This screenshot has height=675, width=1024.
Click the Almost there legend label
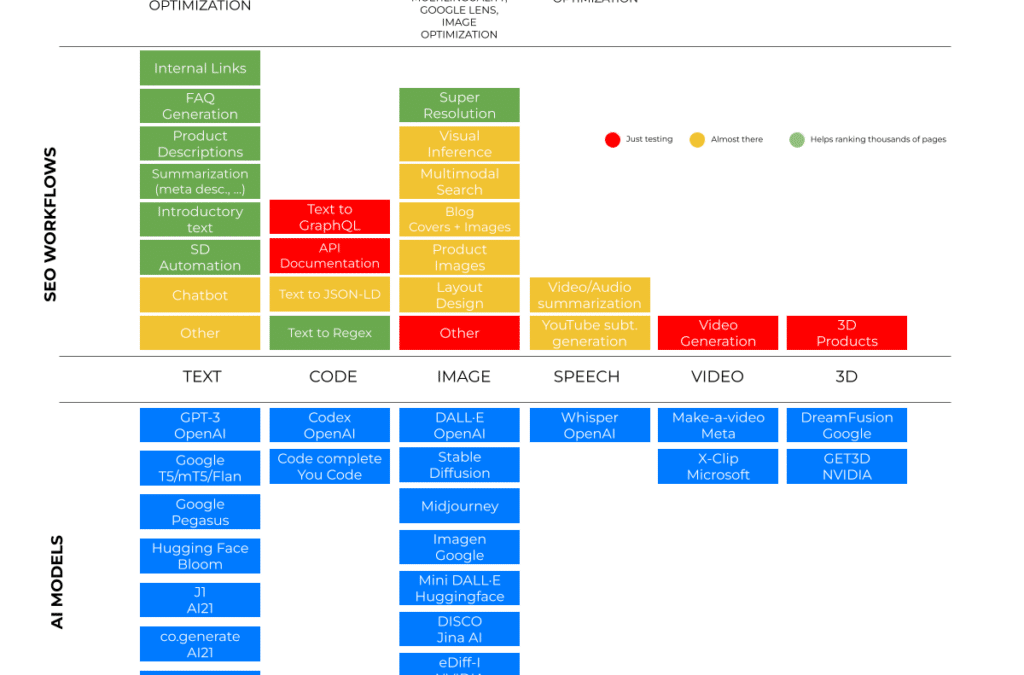(x=737, y=139)
